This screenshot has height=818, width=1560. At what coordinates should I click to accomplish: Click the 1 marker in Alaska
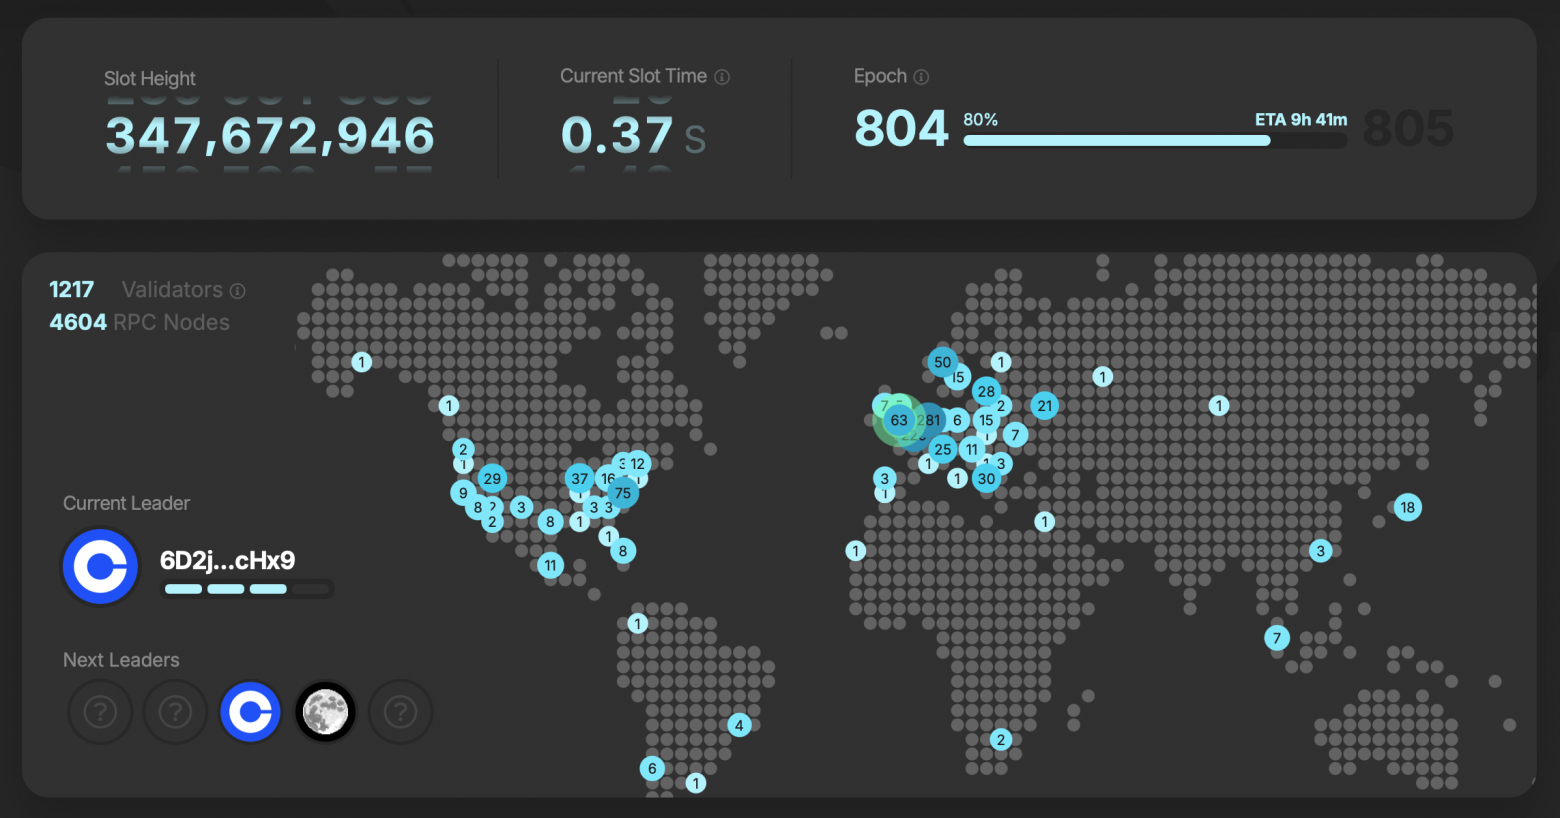362,362
